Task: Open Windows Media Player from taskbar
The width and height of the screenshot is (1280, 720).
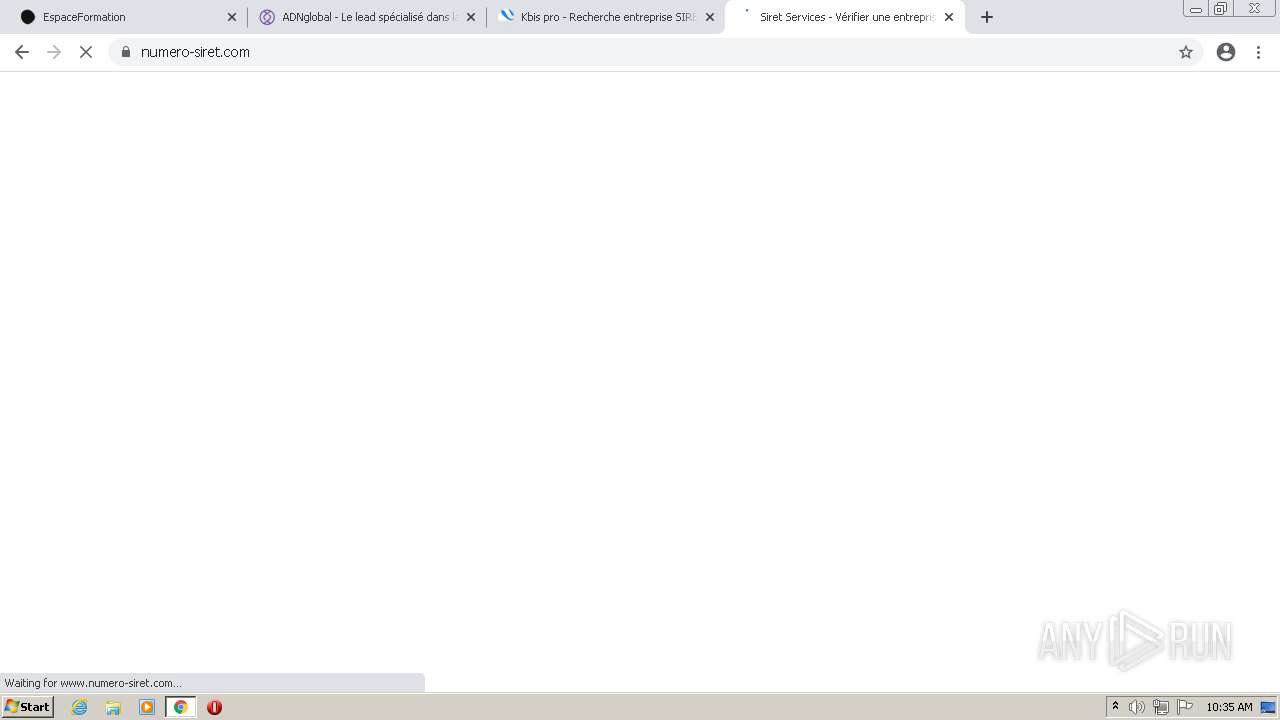Action: [147, 707]
